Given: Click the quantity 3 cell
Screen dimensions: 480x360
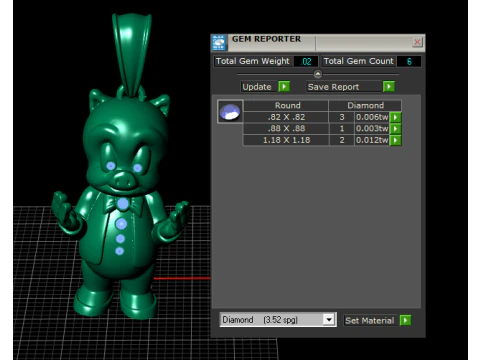Looking at the screenshot, I should click(342, 117).
